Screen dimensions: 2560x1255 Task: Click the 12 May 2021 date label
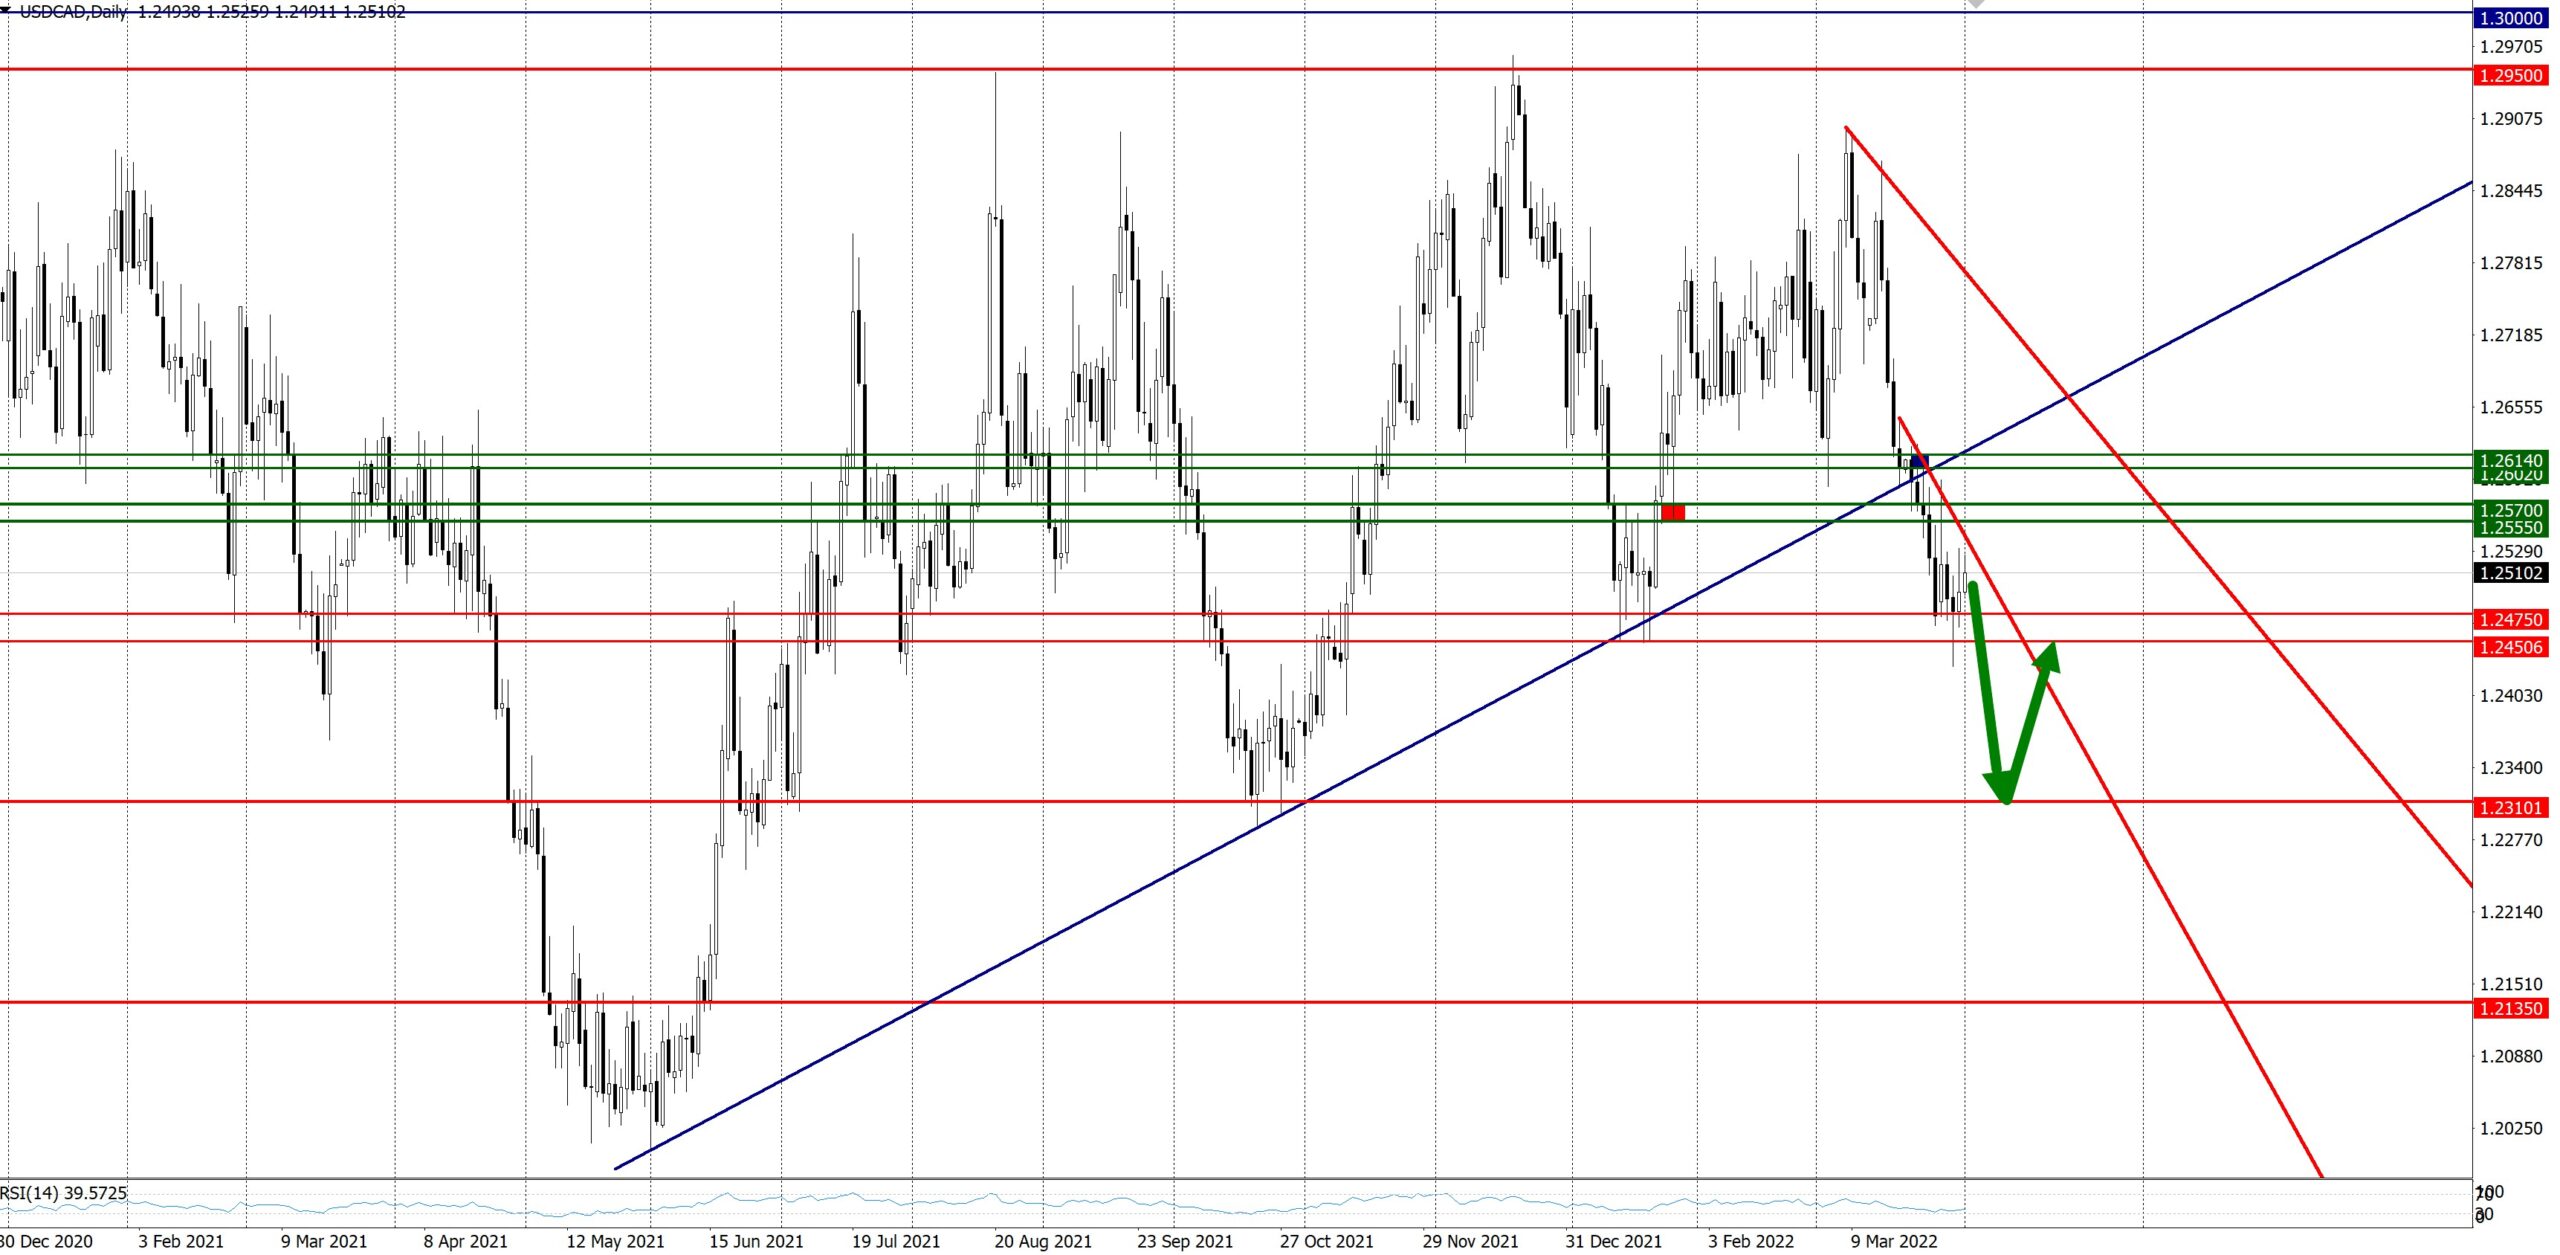tap(614, 1241)
